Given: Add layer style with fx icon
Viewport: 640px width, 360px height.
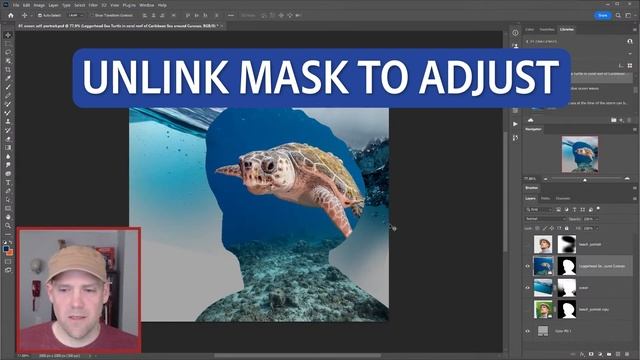Looking at the screenshot, I should (x=582, y=354).
